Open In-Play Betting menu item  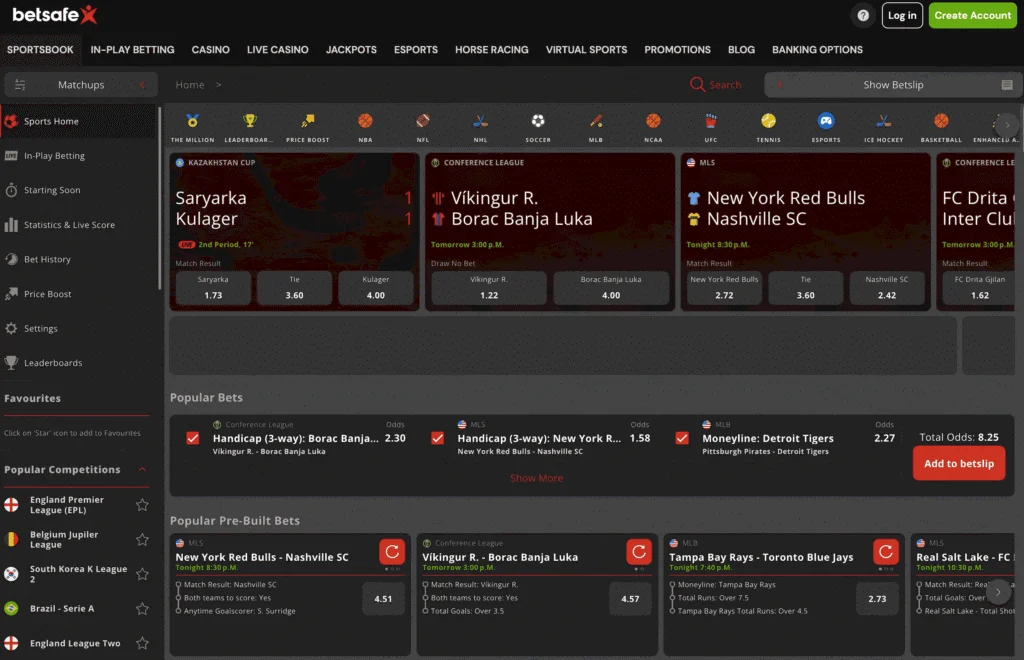pyautogui.click(x=132, y=50)
